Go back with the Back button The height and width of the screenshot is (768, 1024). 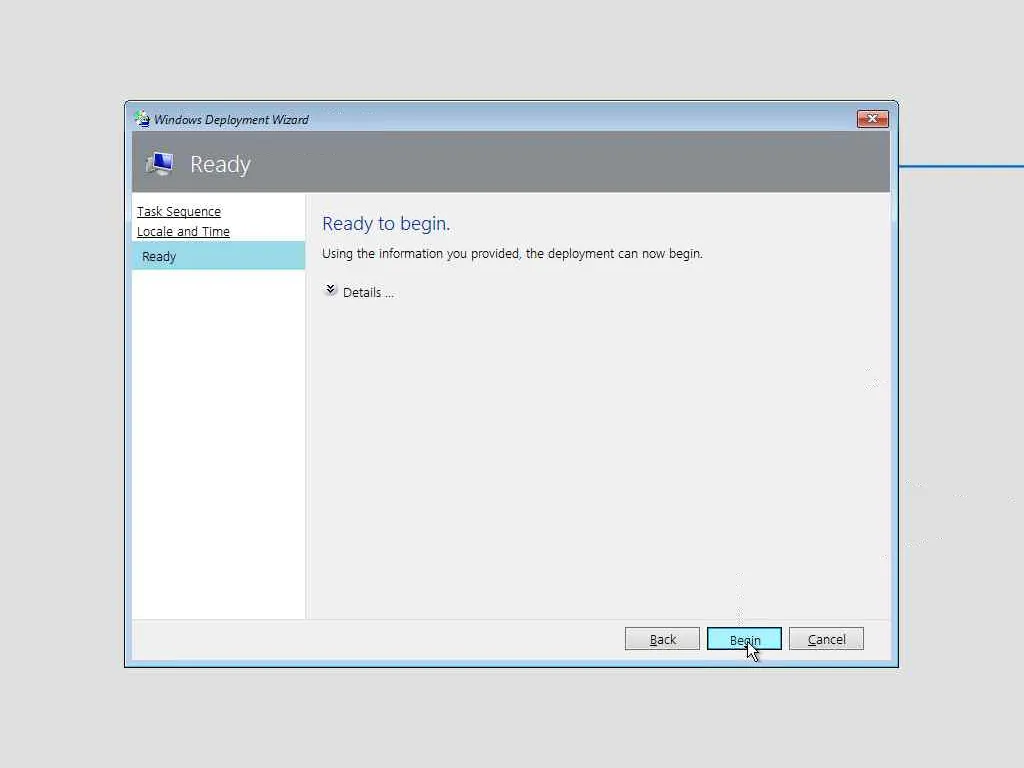tap(662, 639)
